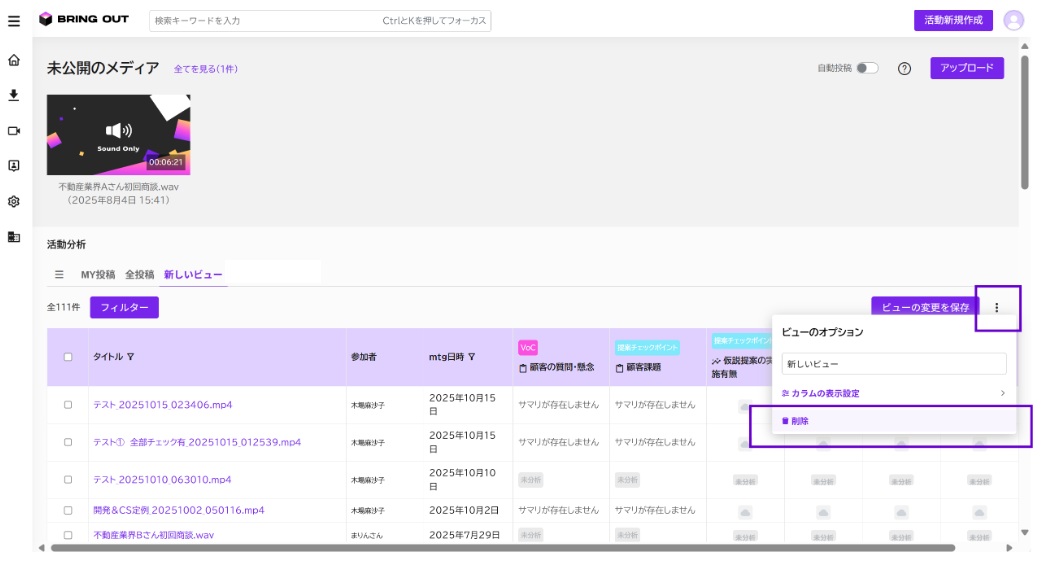Click the download icon in sidebar
Viewport: 1051px width, 570px height.
[x=13, y=95]
